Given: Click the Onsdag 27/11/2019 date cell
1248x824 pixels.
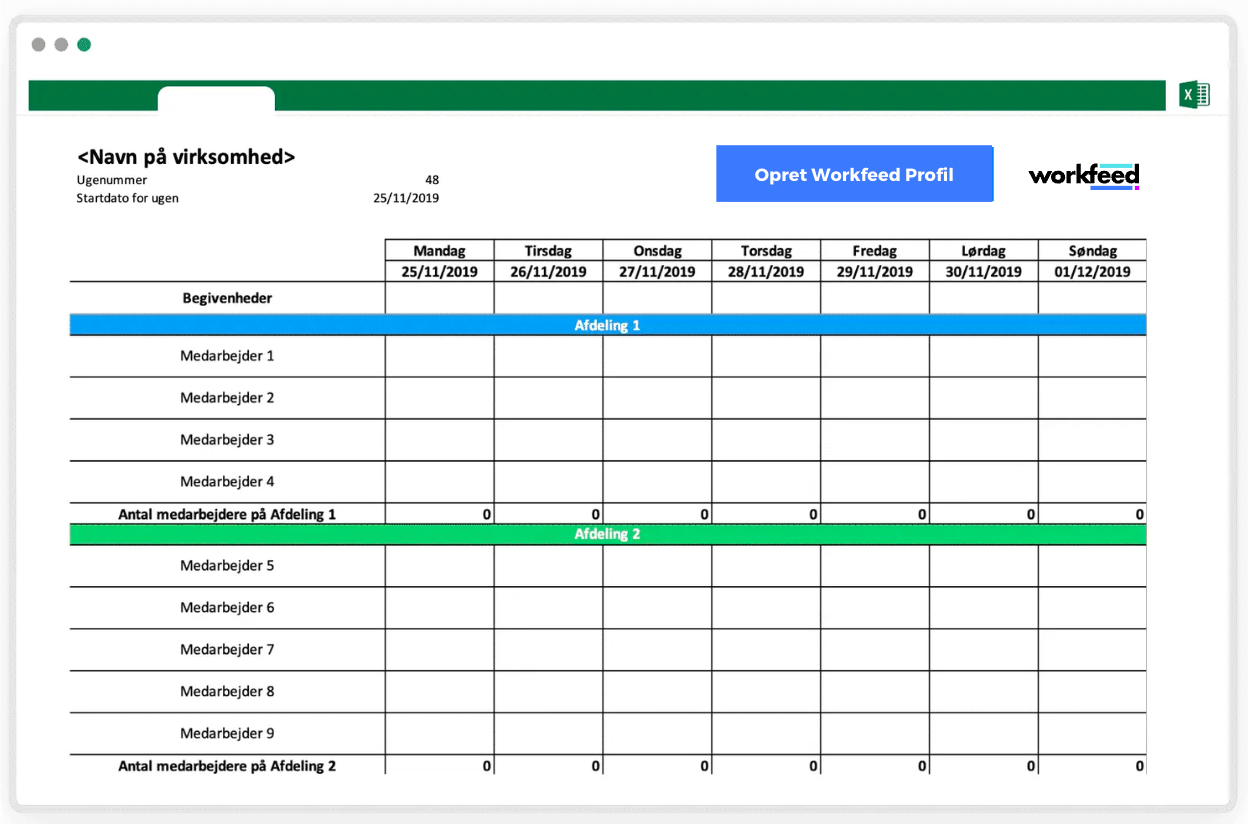Looking at the screenshot, I should coord(657,271).
